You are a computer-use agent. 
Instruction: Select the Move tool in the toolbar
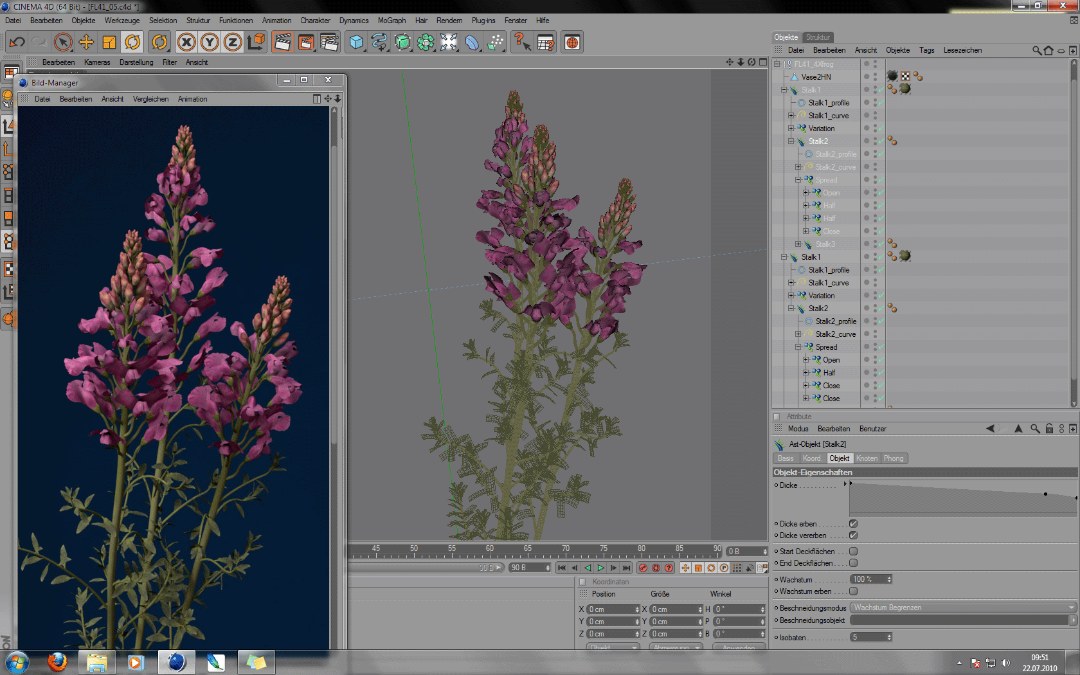click(x=88, y=42)
